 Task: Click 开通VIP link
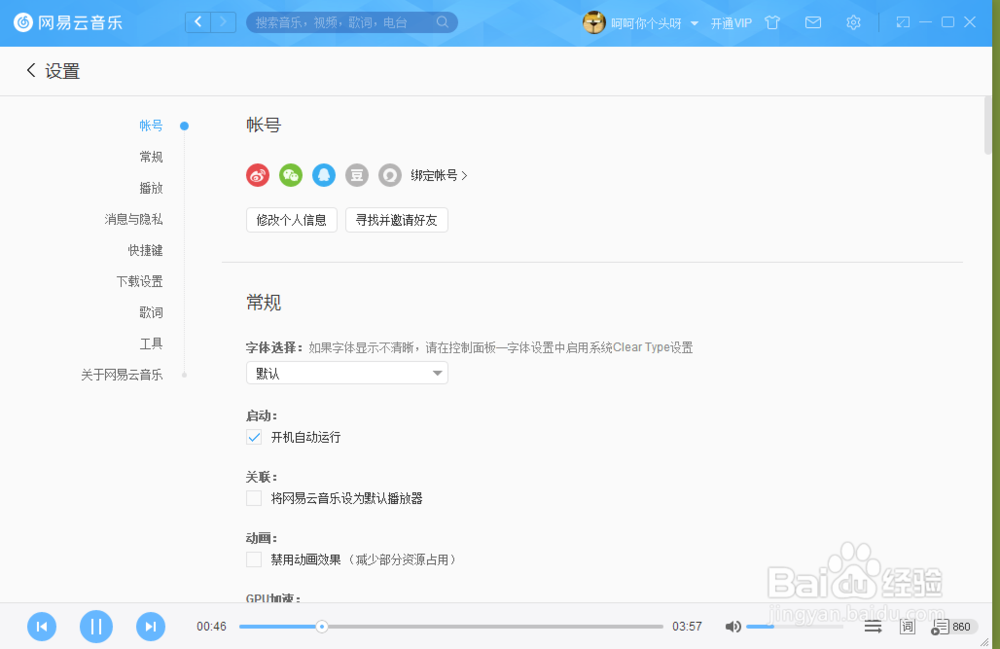tap(731, 23)
